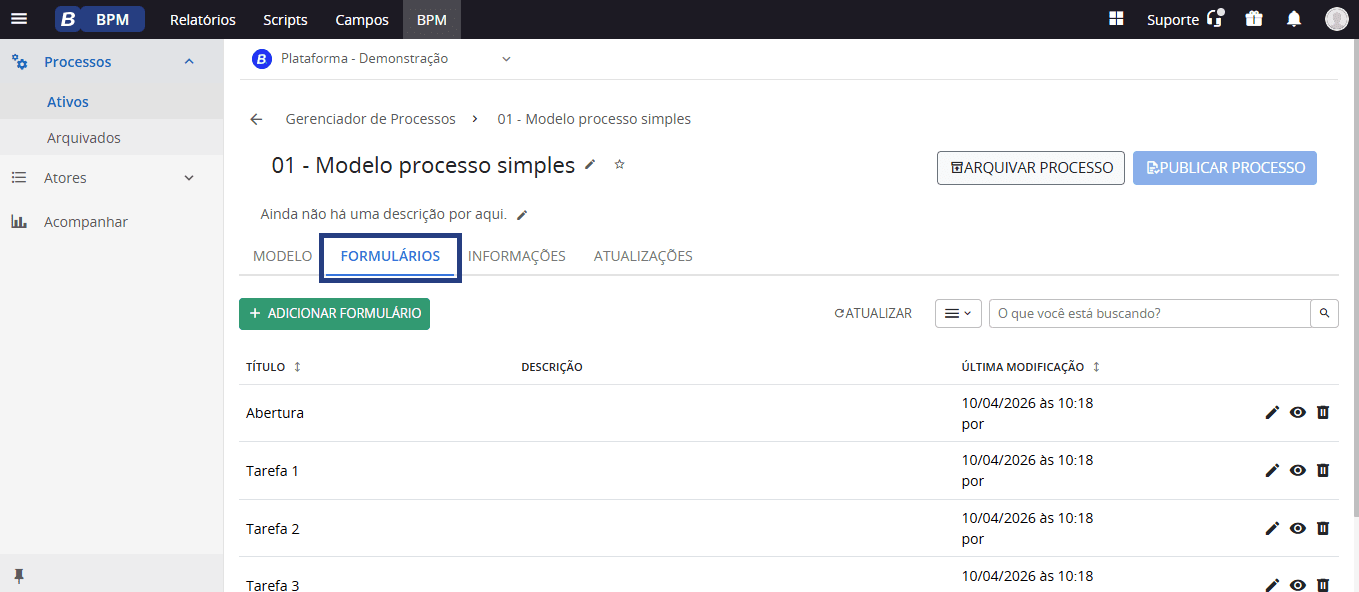Click Adicionar Formulário button

(334, 313)
